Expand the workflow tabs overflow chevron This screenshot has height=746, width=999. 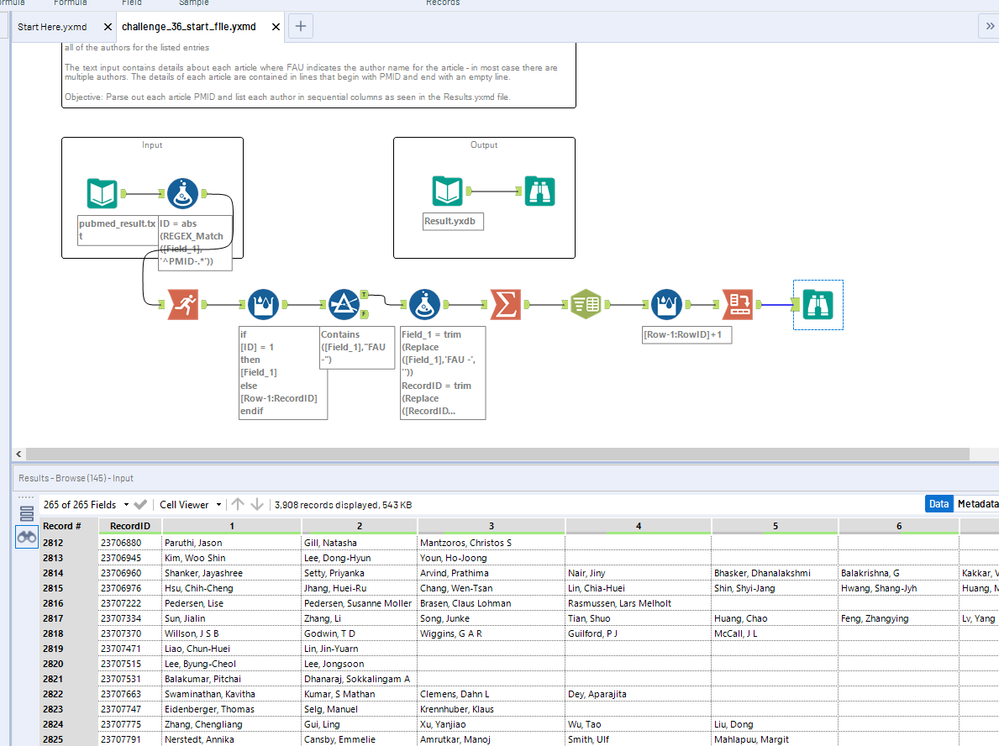pyautogui.click(x=990, y=27)
